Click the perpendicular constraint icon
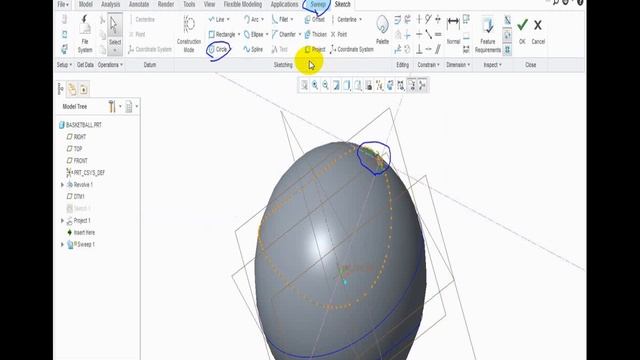The image size is (640, 360). [x=419, y=49]
